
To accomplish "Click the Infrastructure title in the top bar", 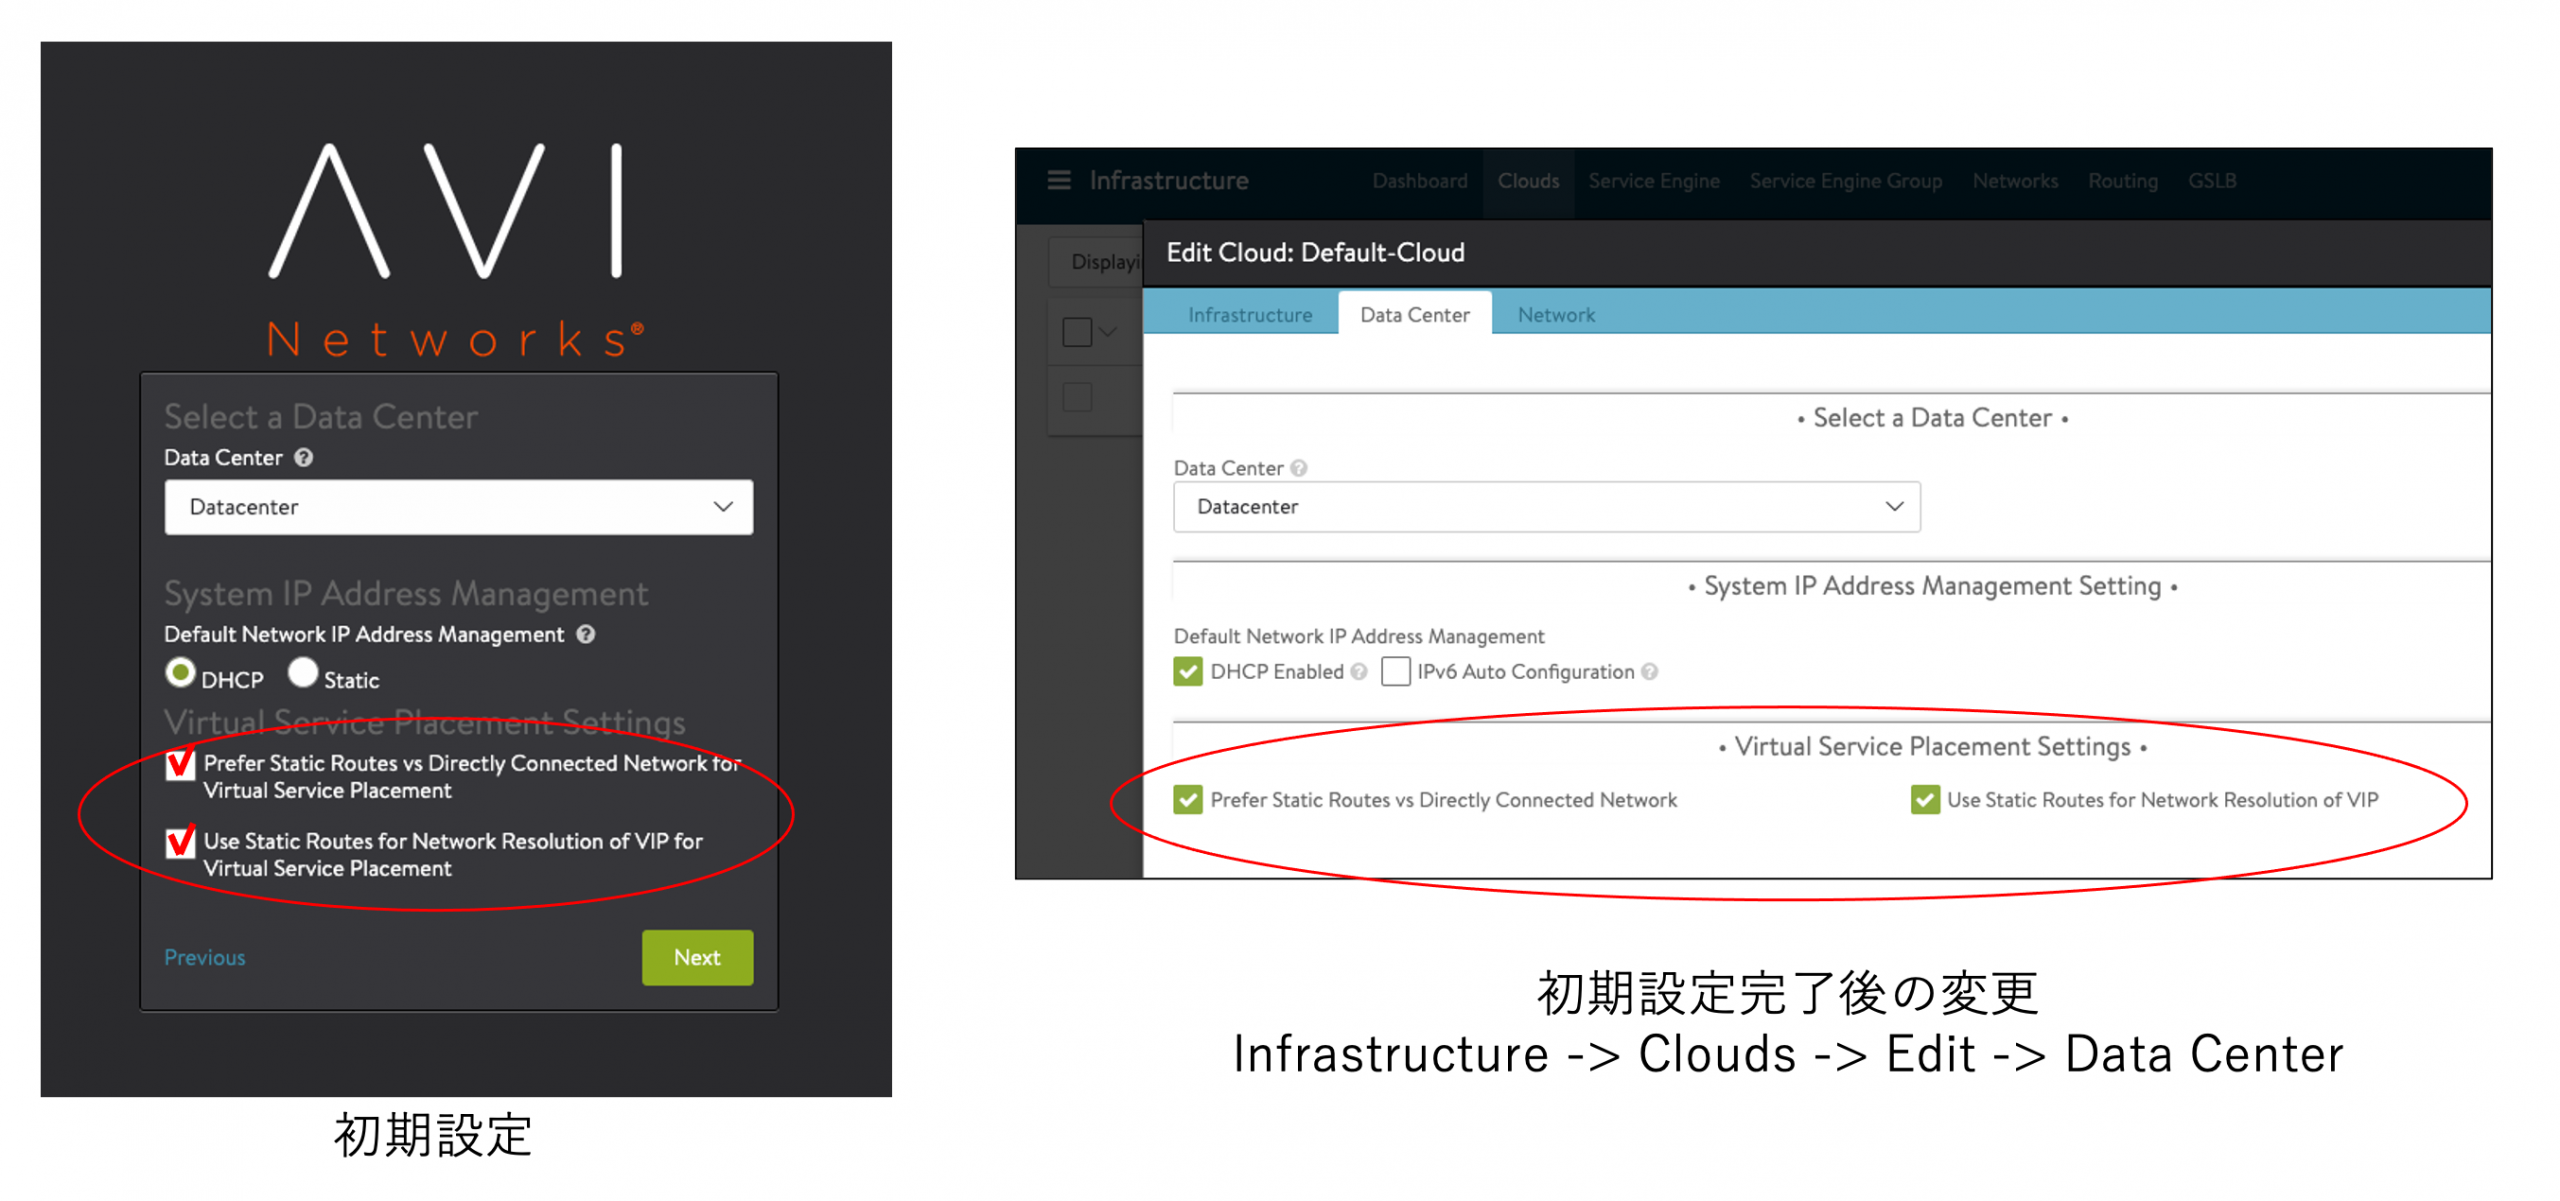I will coord(1168,181).
